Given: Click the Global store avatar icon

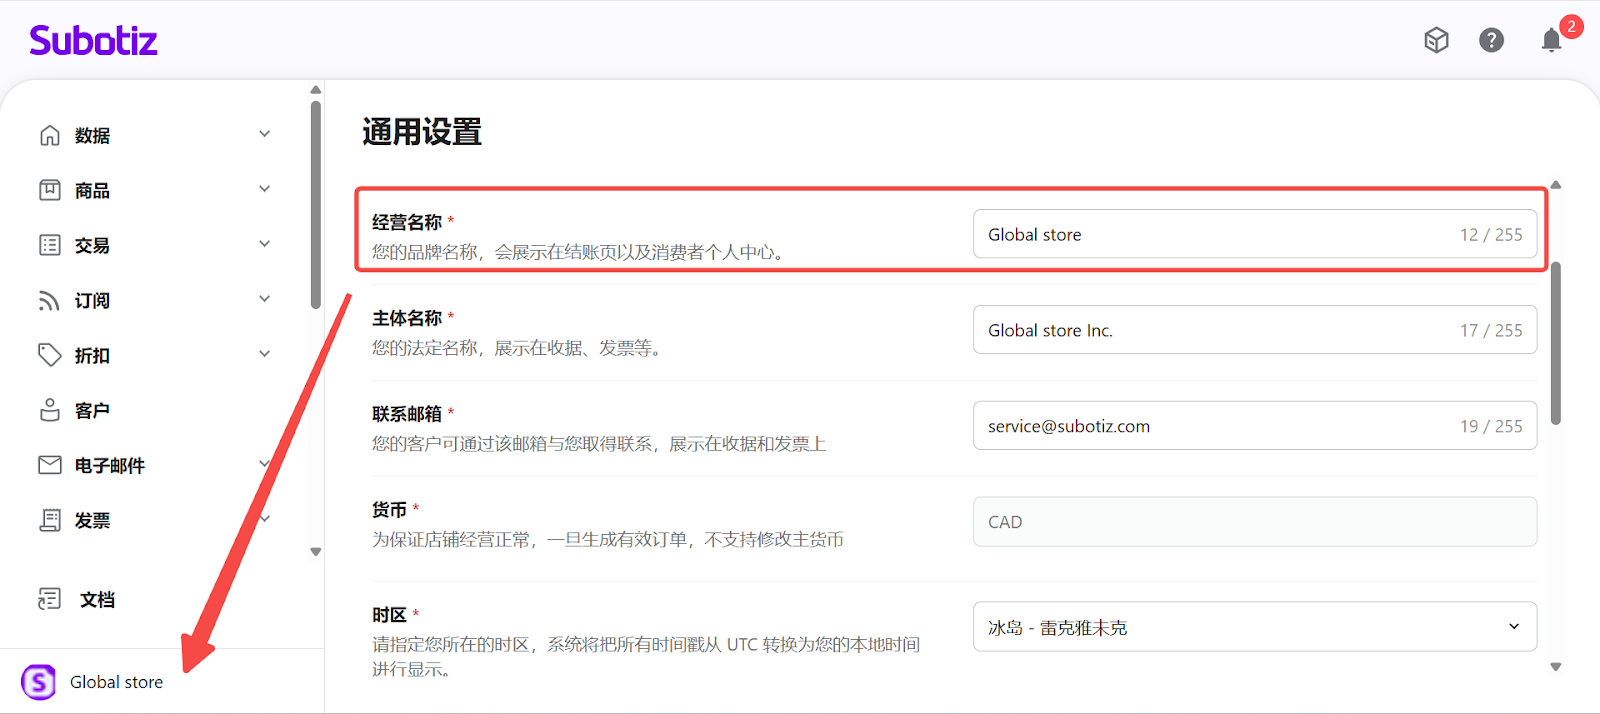Looking at the screenshot, I should [39, 682].
